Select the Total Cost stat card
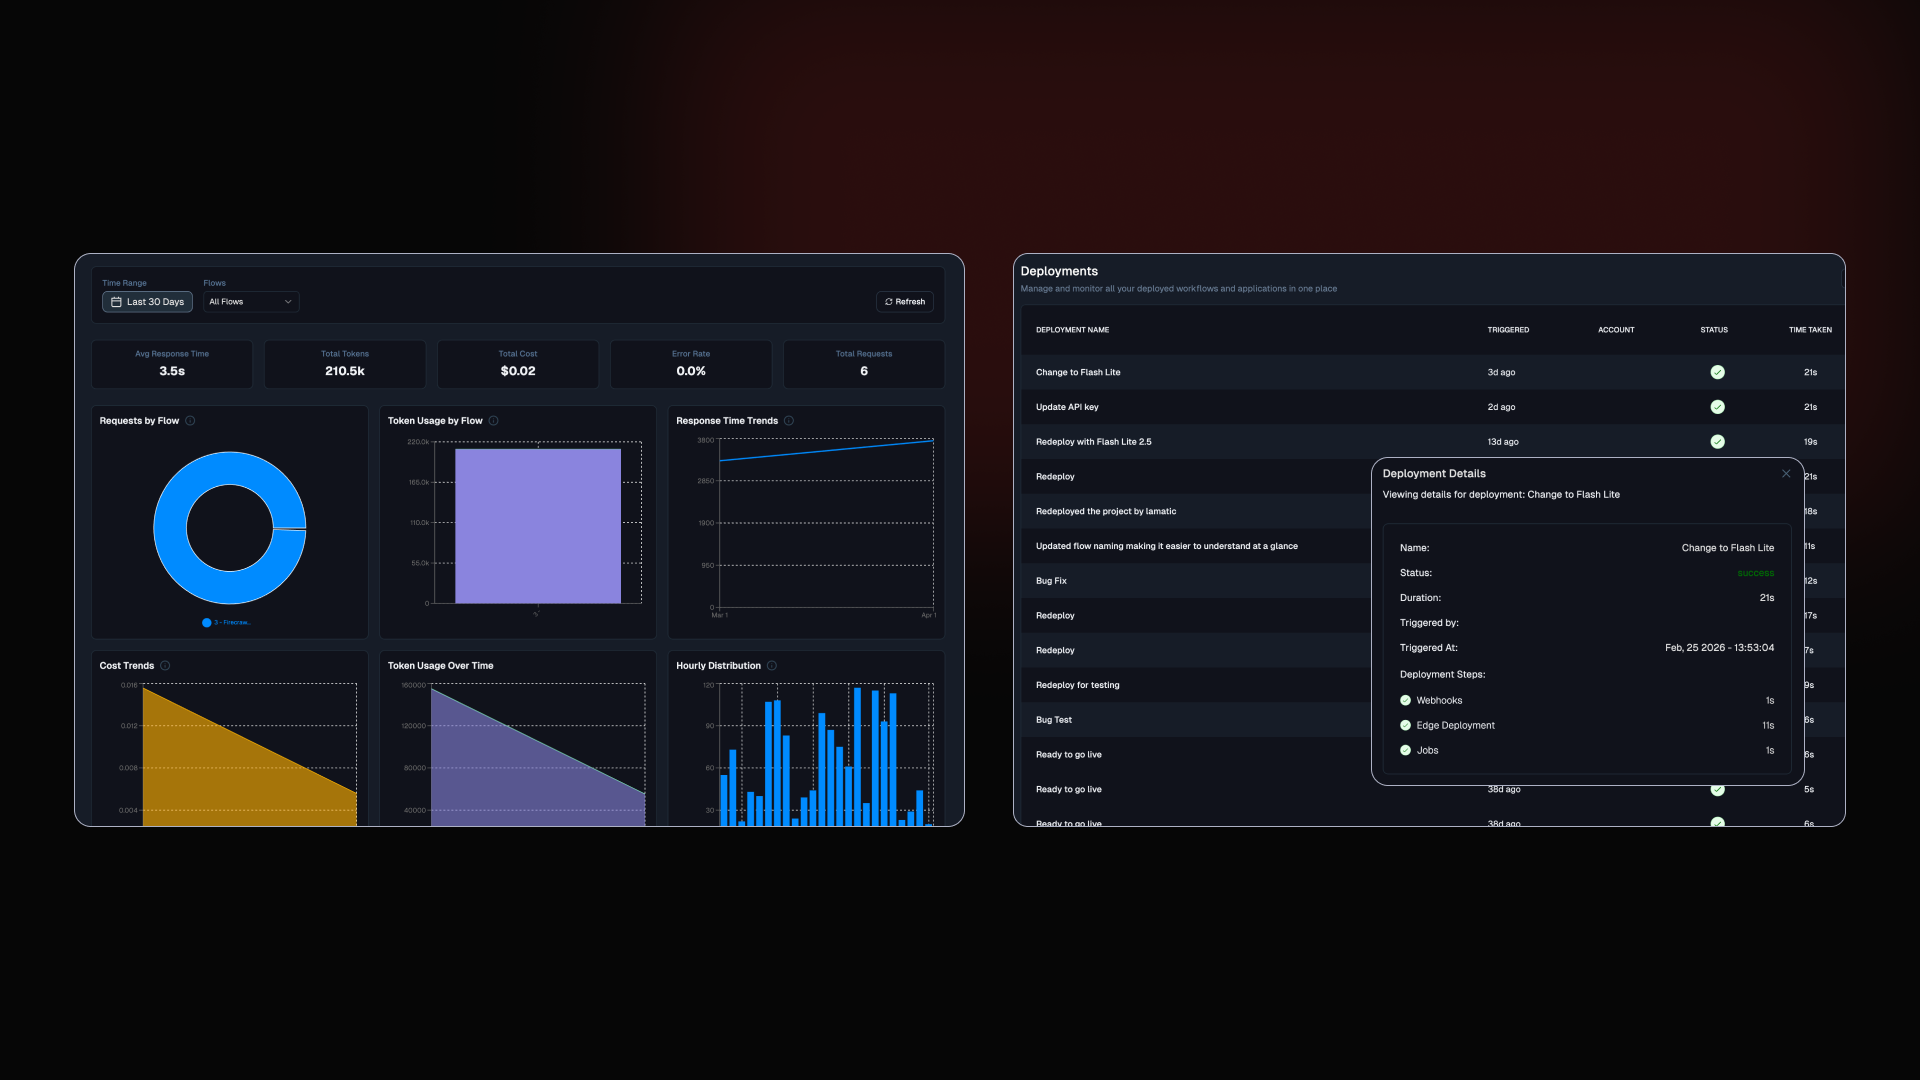 coord(517,364)
